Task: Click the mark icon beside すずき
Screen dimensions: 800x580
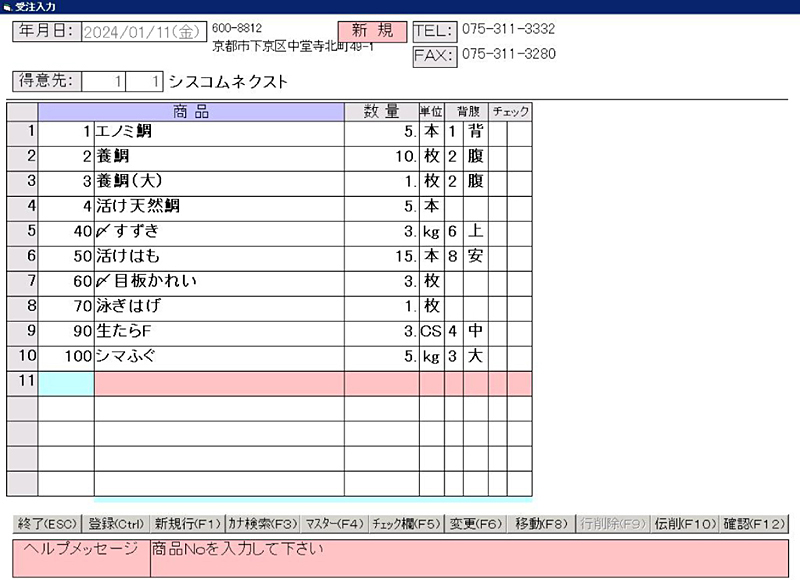Action: [x=103, y=231]
